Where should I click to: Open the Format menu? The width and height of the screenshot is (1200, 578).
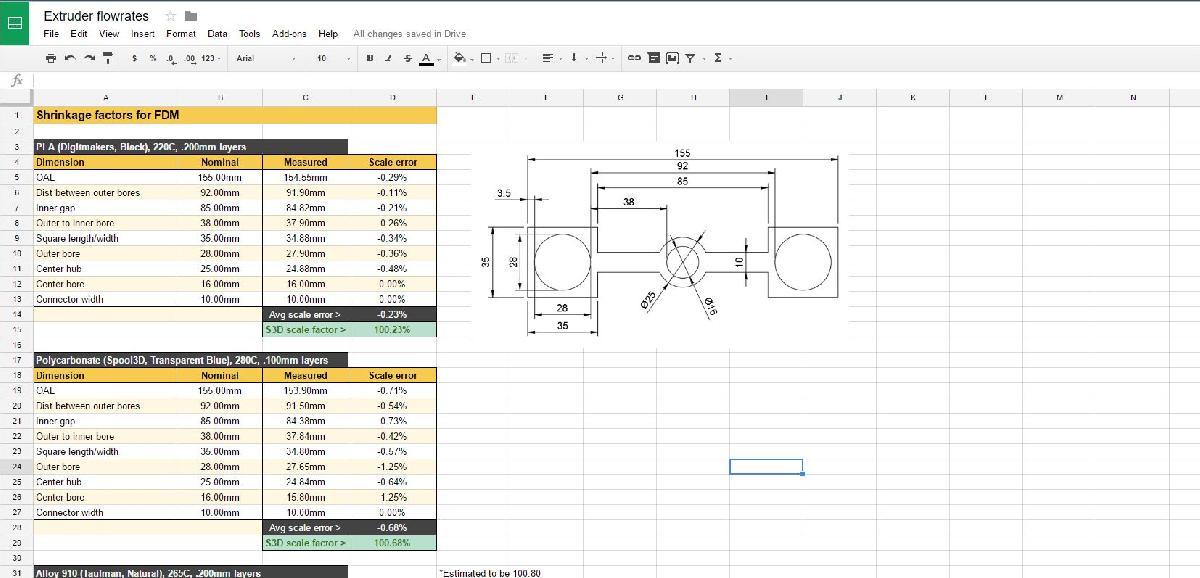[x=180, y=33]
